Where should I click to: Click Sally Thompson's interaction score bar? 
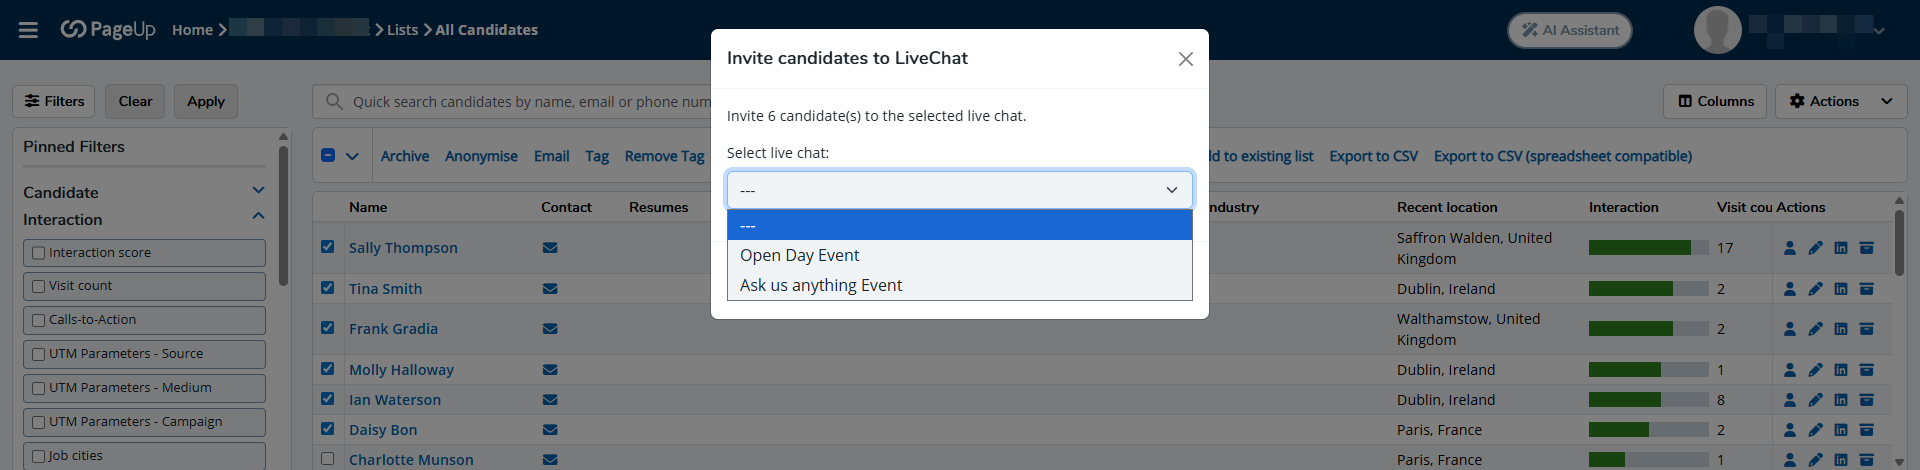tap(1647, 248)
